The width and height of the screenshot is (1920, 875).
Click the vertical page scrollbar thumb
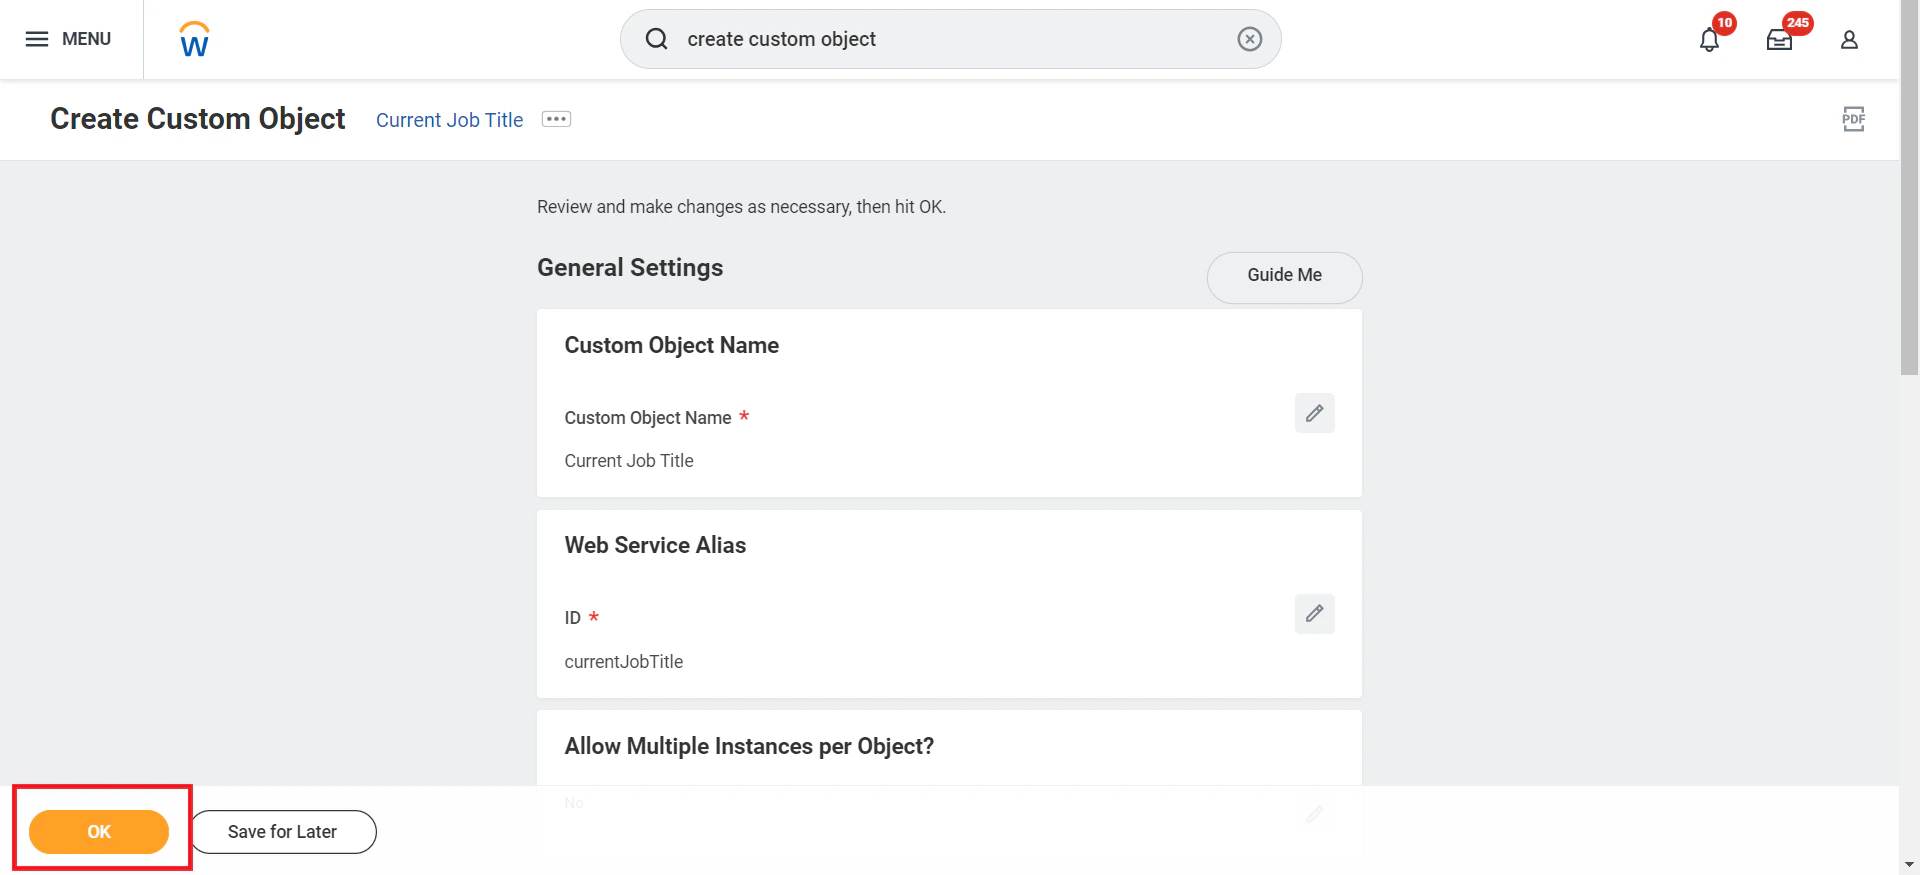pyautogui.click(x=1909, y=188)
